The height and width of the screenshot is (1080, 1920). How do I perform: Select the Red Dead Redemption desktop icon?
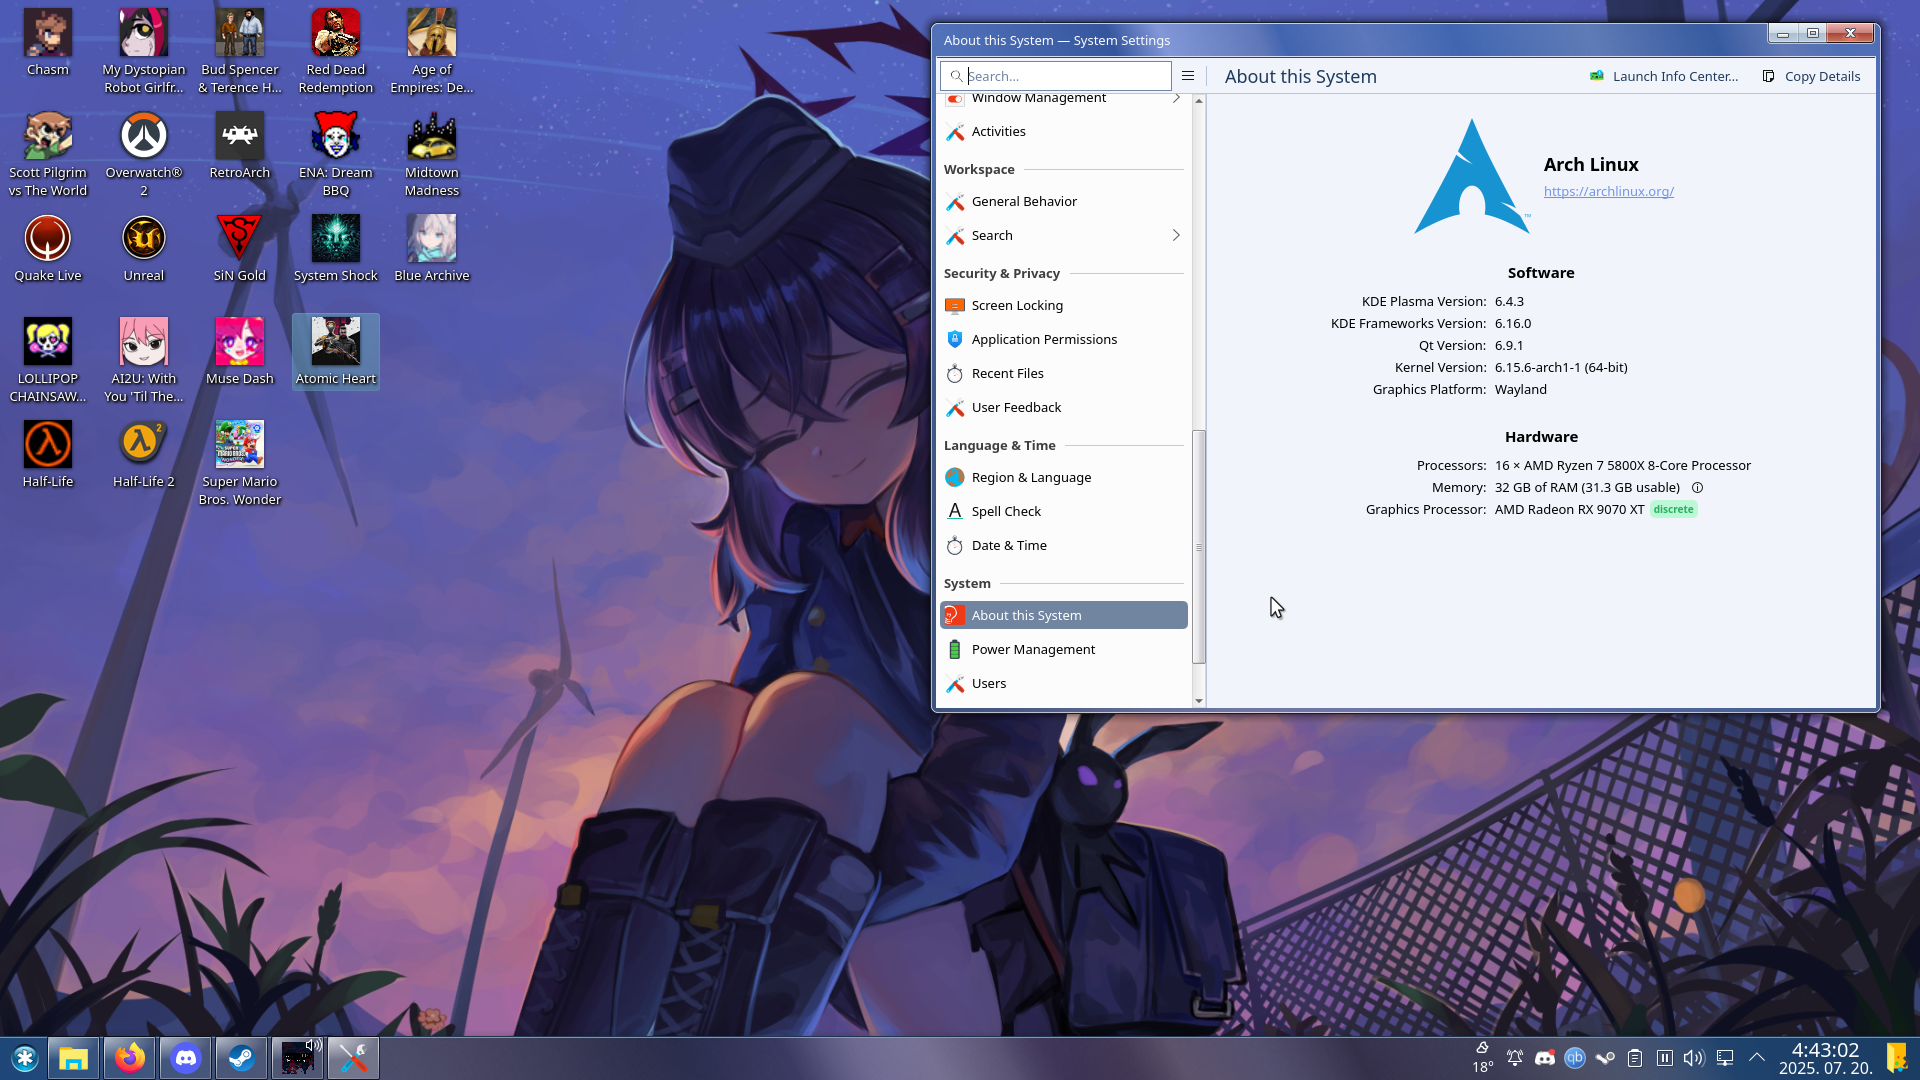point(336,52)
